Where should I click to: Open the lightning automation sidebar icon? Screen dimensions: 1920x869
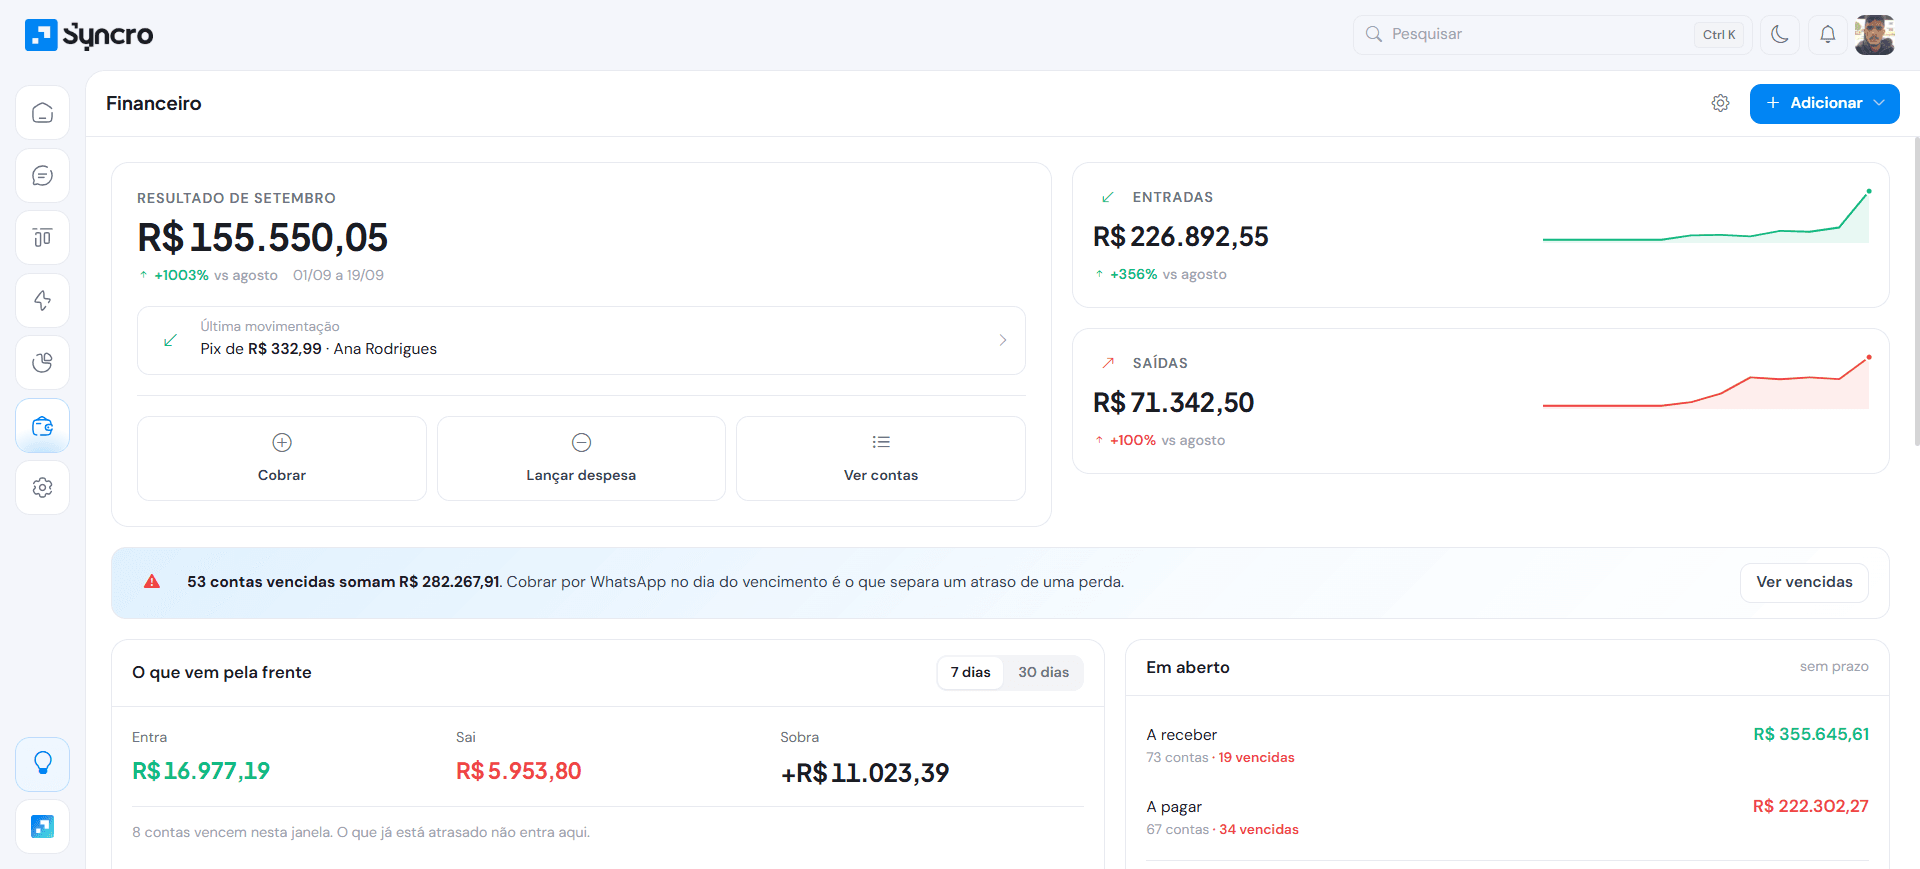tap(42, 300)
